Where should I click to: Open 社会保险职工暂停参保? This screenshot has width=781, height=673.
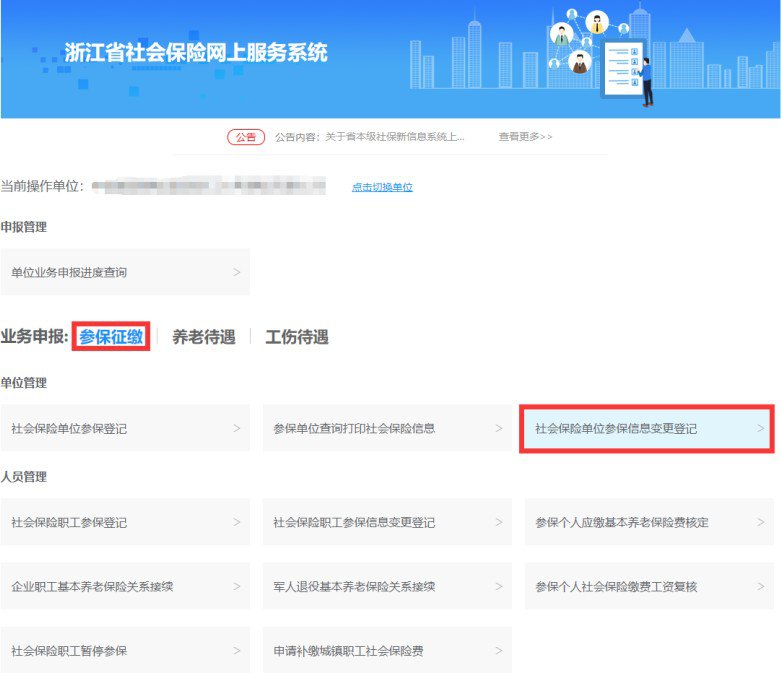pos(125,650)
